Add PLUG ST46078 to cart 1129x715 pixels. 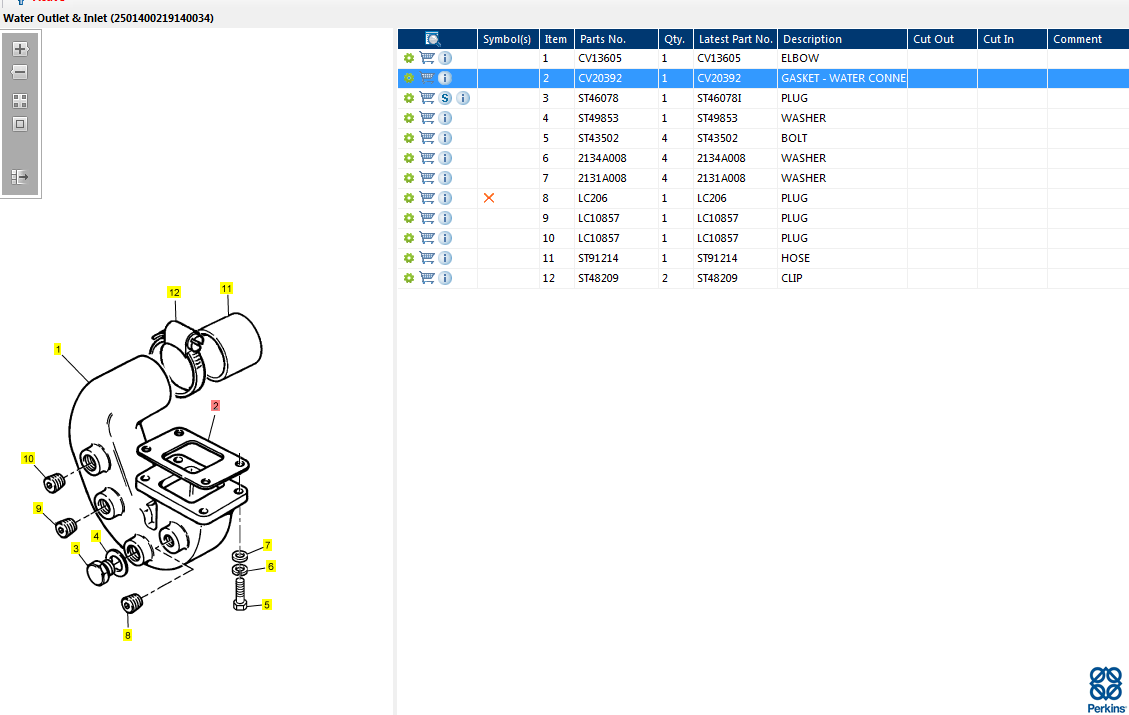click(x=427, y=98)
